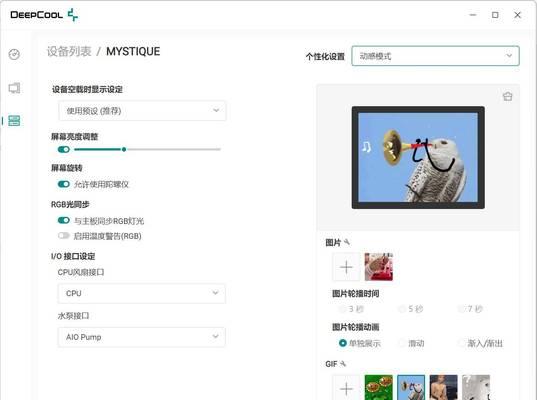The image size is (537, 400).
Task: Select the 单独展示 animation radio button
Action: pyautogui.click(x=342, y=343)
